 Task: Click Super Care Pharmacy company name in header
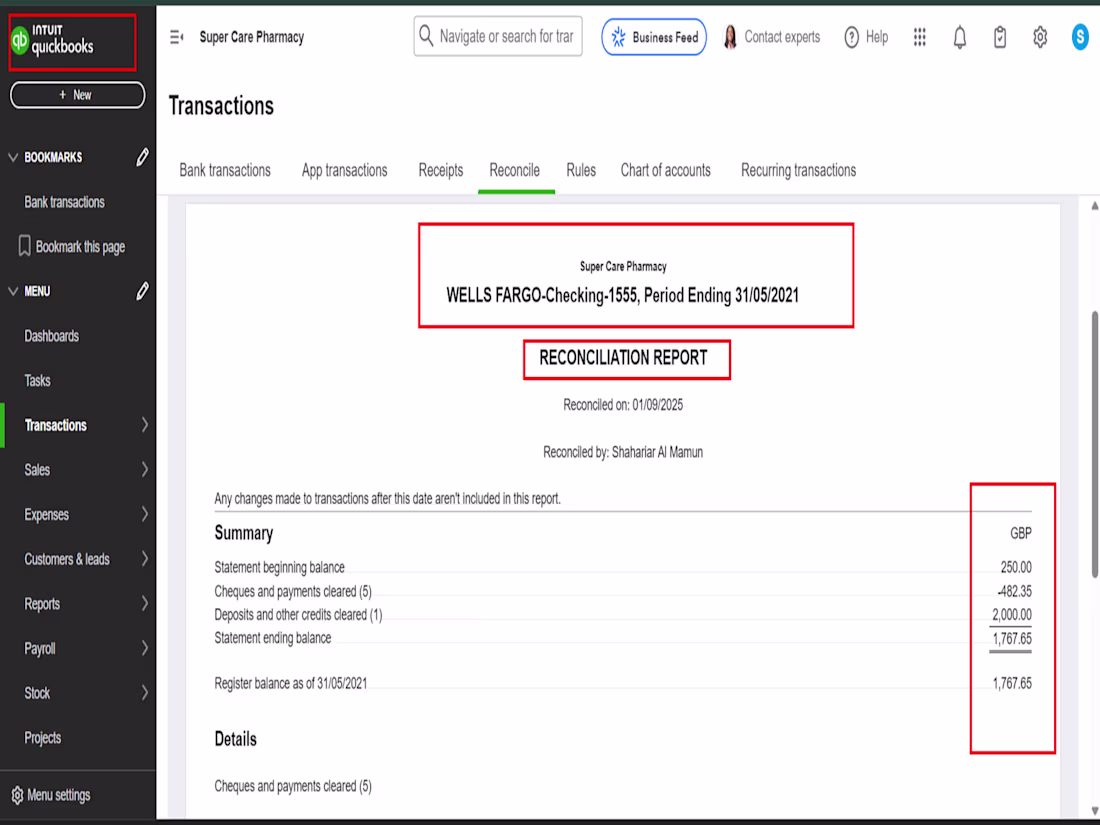pos(252,37)
